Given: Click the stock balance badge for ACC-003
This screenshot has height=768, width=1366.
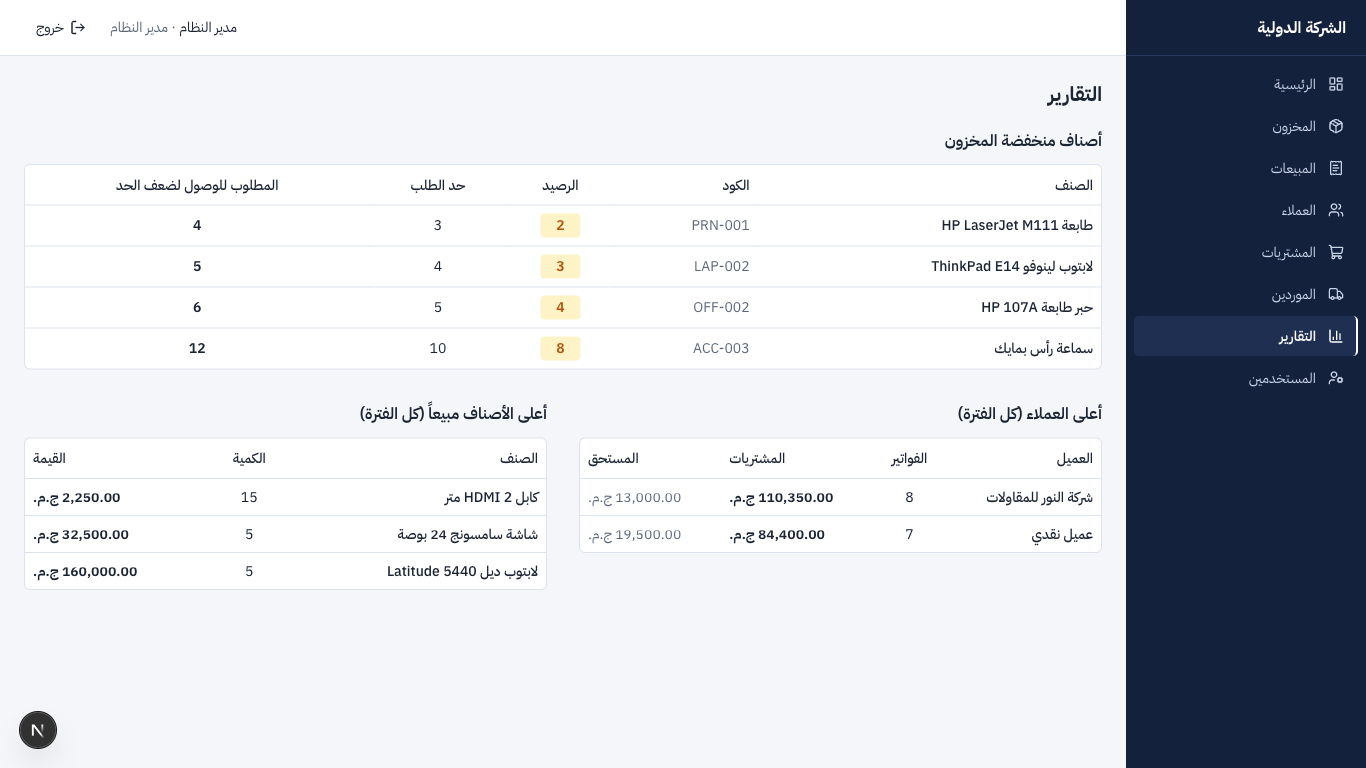Looking at the screenshot, I should tap(560, 348).
